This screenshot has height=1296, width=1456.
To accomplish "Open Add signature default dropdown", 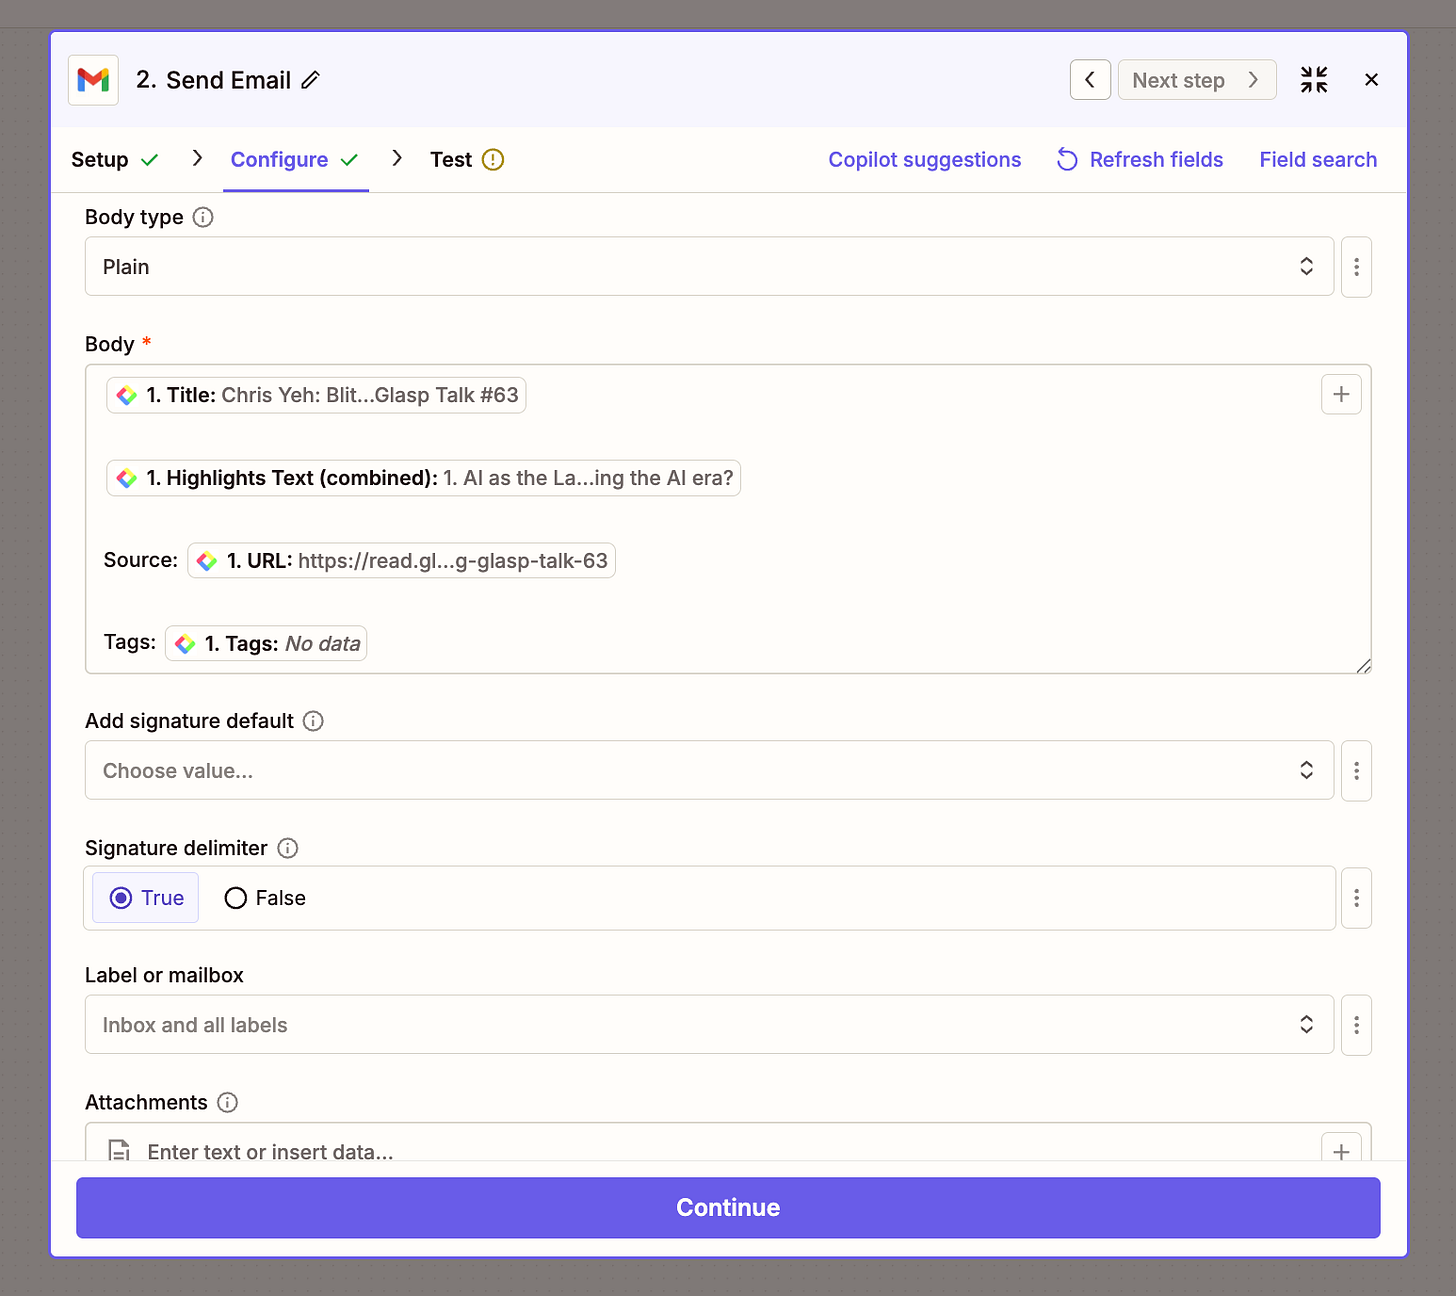I will 709,770.
